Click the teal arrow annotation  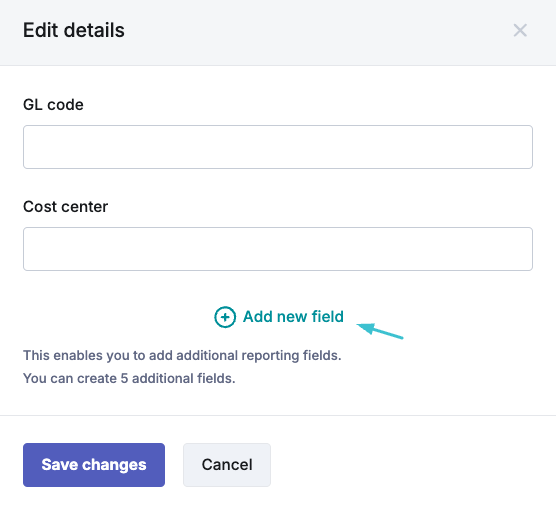coord(380,331)
